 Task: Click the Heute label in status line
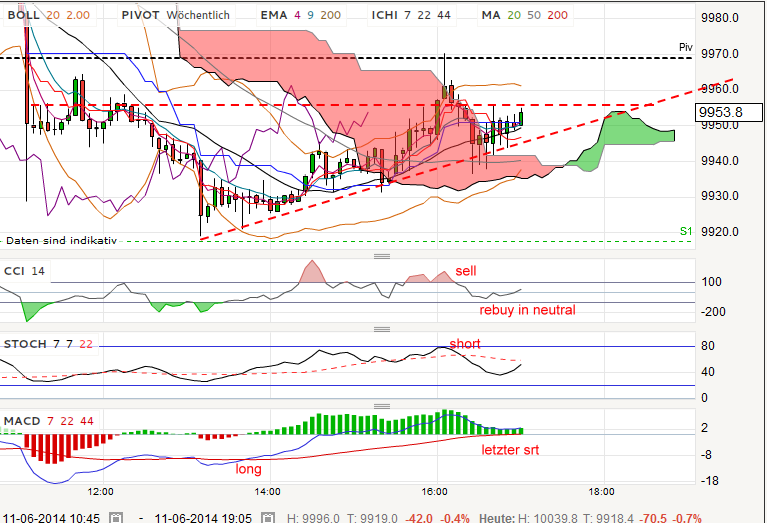[496, 518]
